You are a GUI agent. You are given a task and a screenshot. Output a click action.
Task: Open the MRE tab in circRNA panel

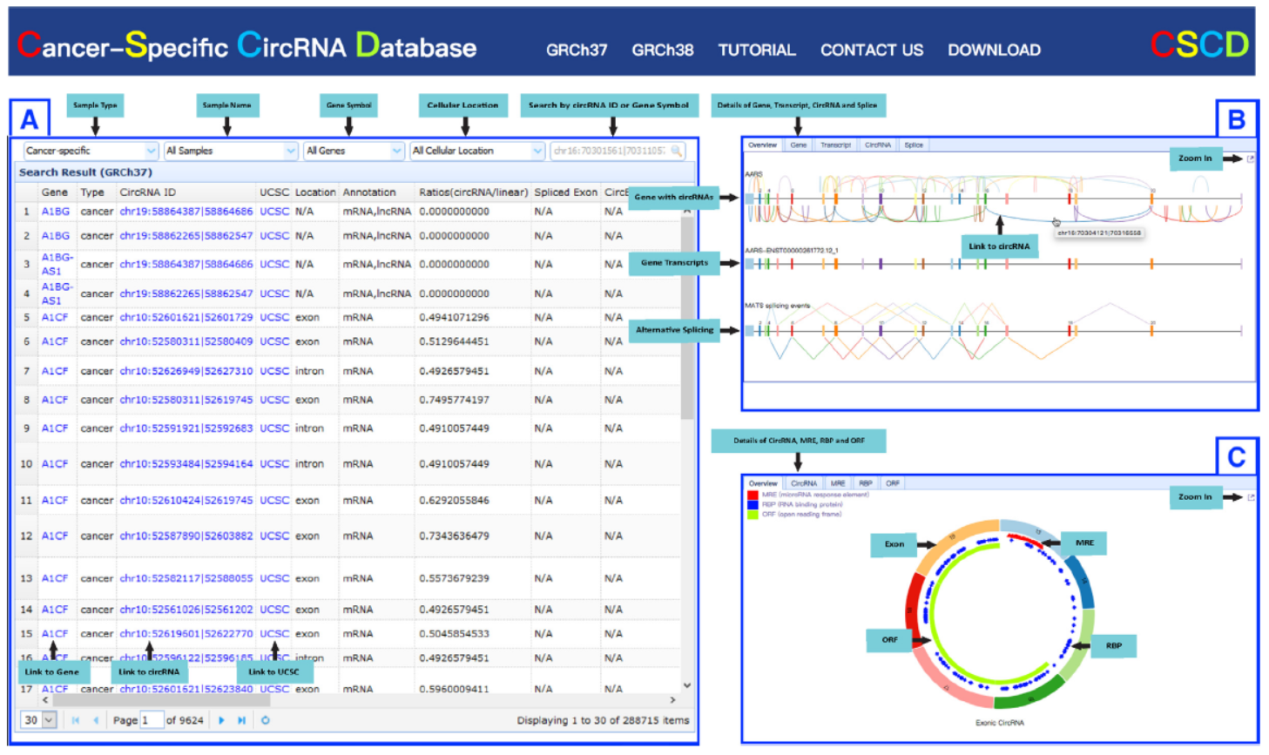click(x=838, y=483)
